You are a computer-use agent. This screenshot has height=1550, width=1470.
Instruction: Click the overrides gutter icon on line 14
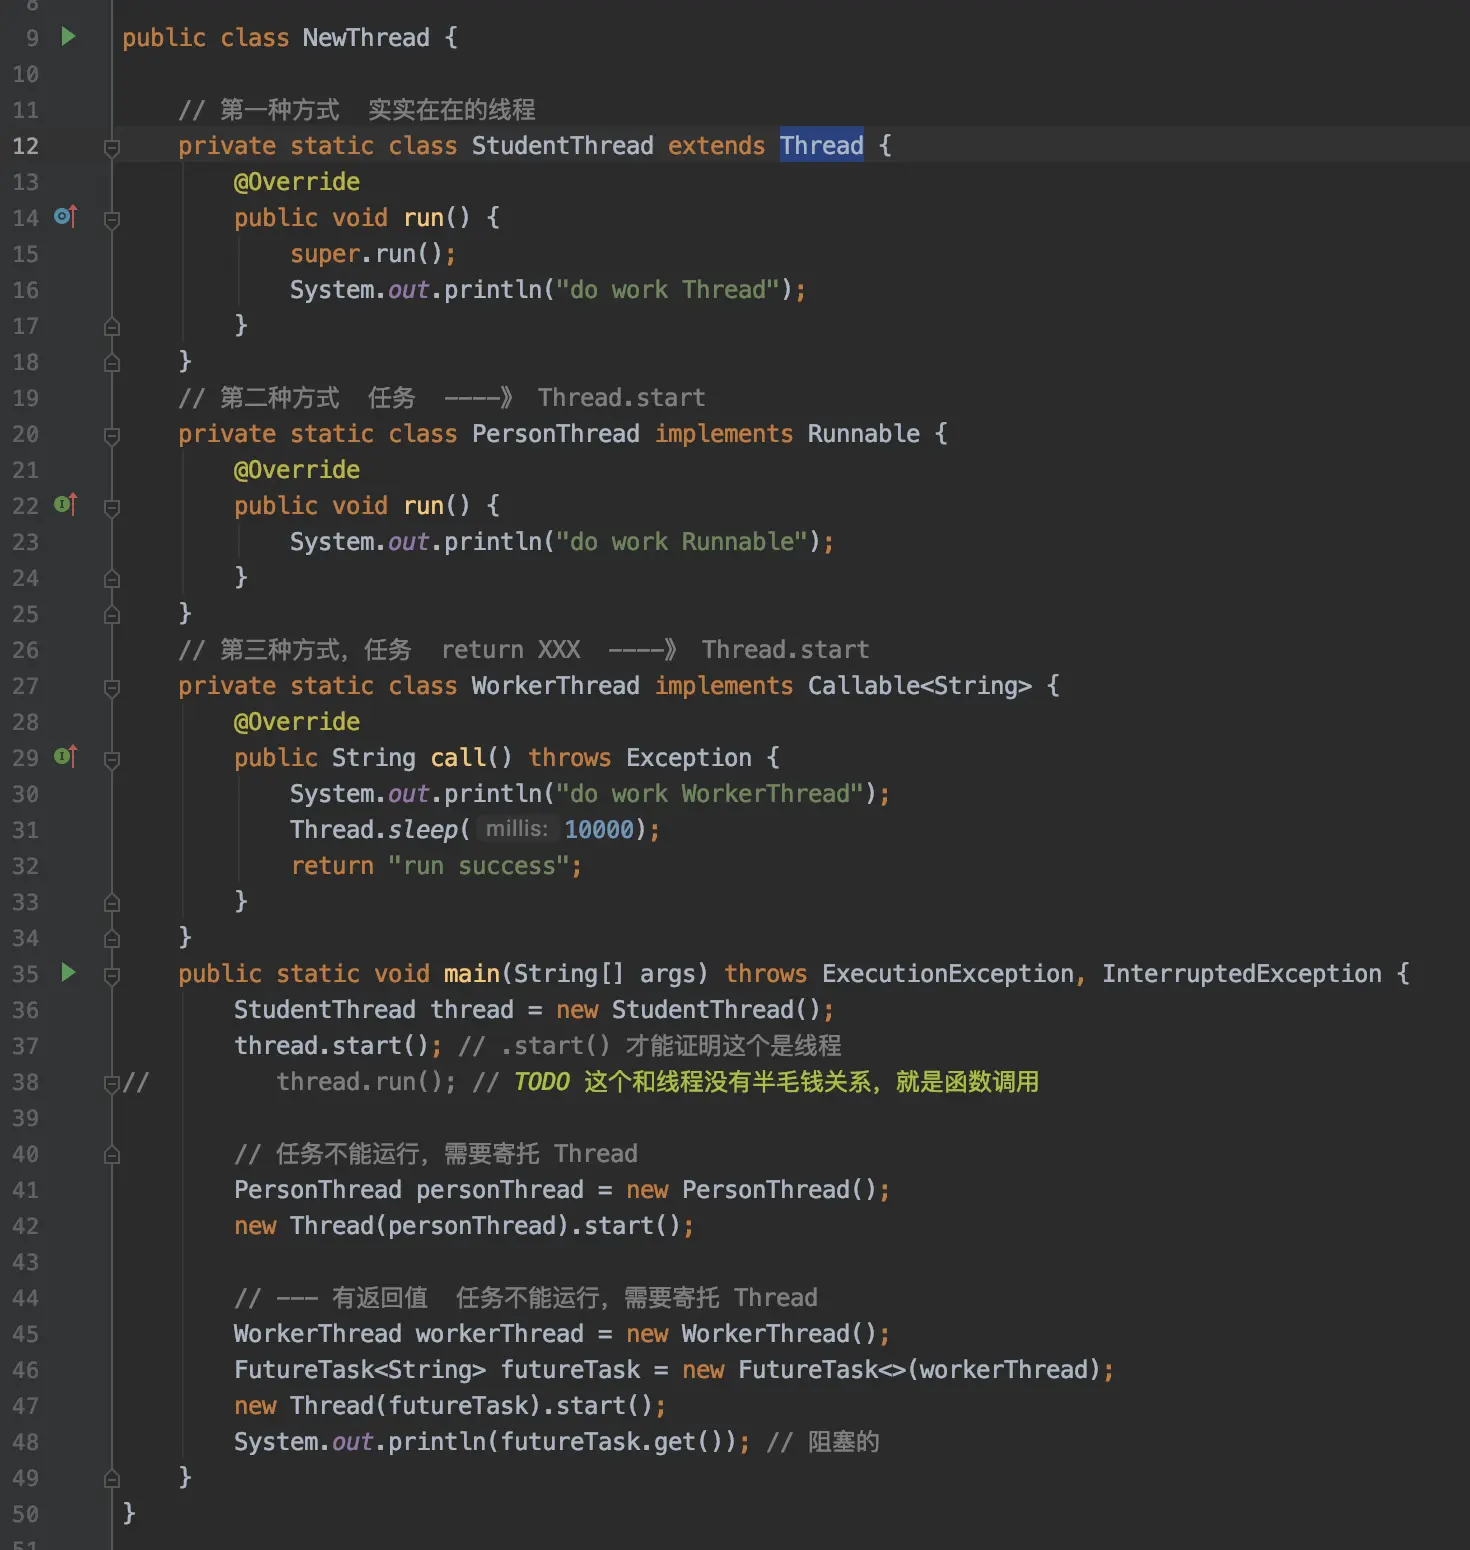point(66,217)
